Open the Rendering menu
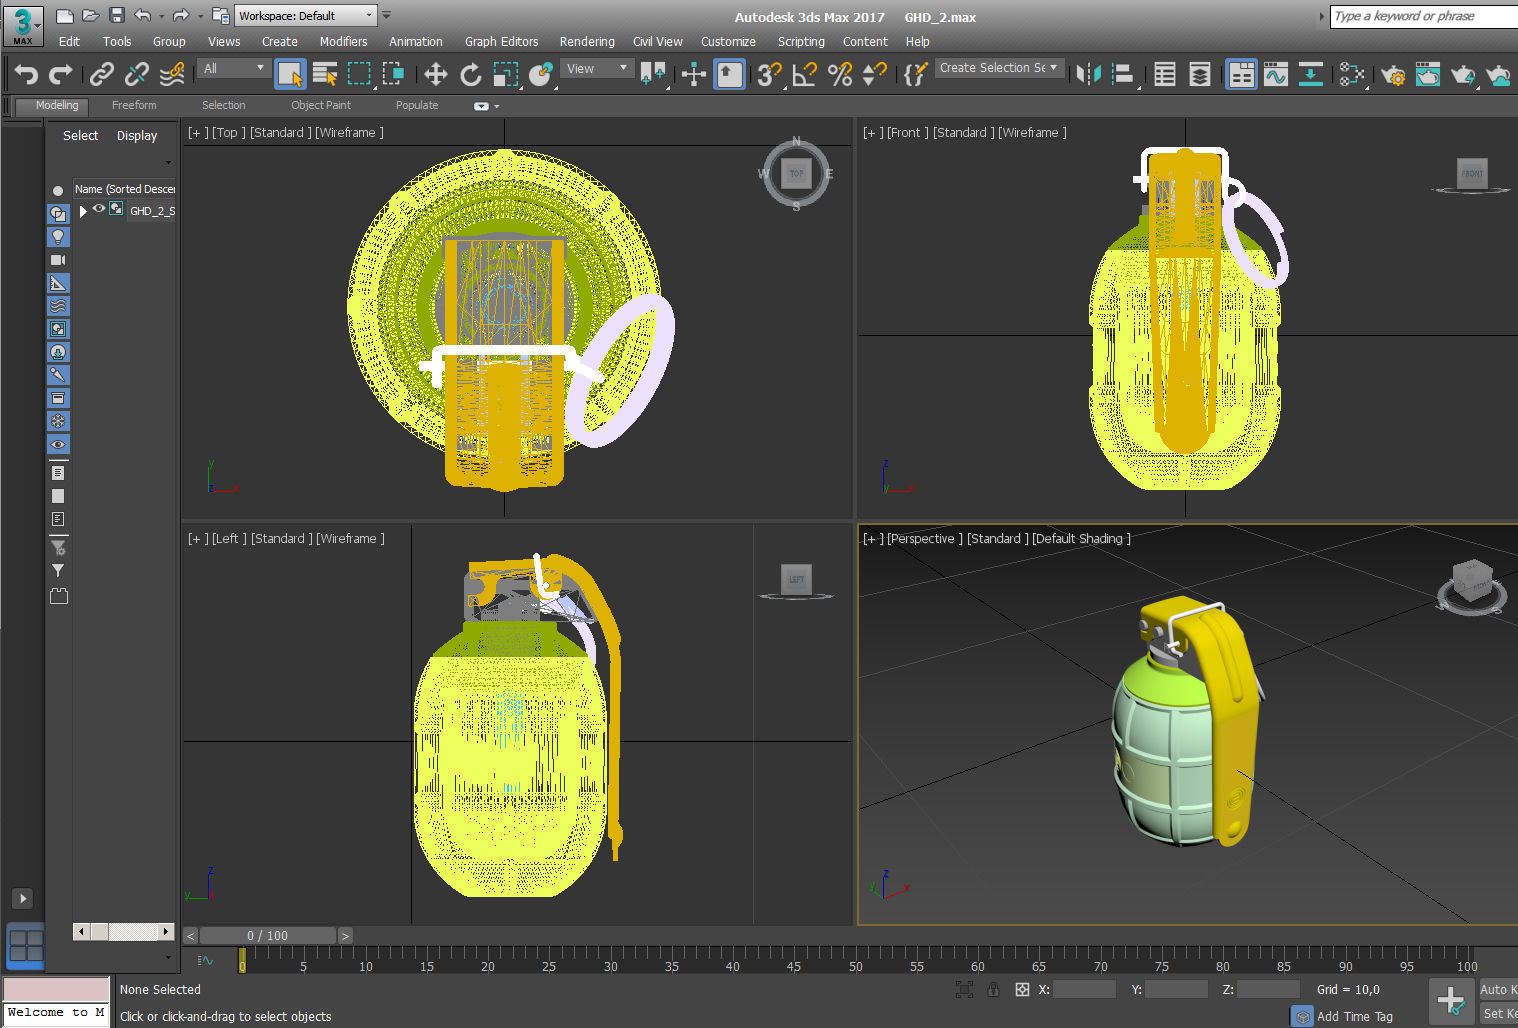This screenshot has height=1028, width=1518. tap(587, 41)
